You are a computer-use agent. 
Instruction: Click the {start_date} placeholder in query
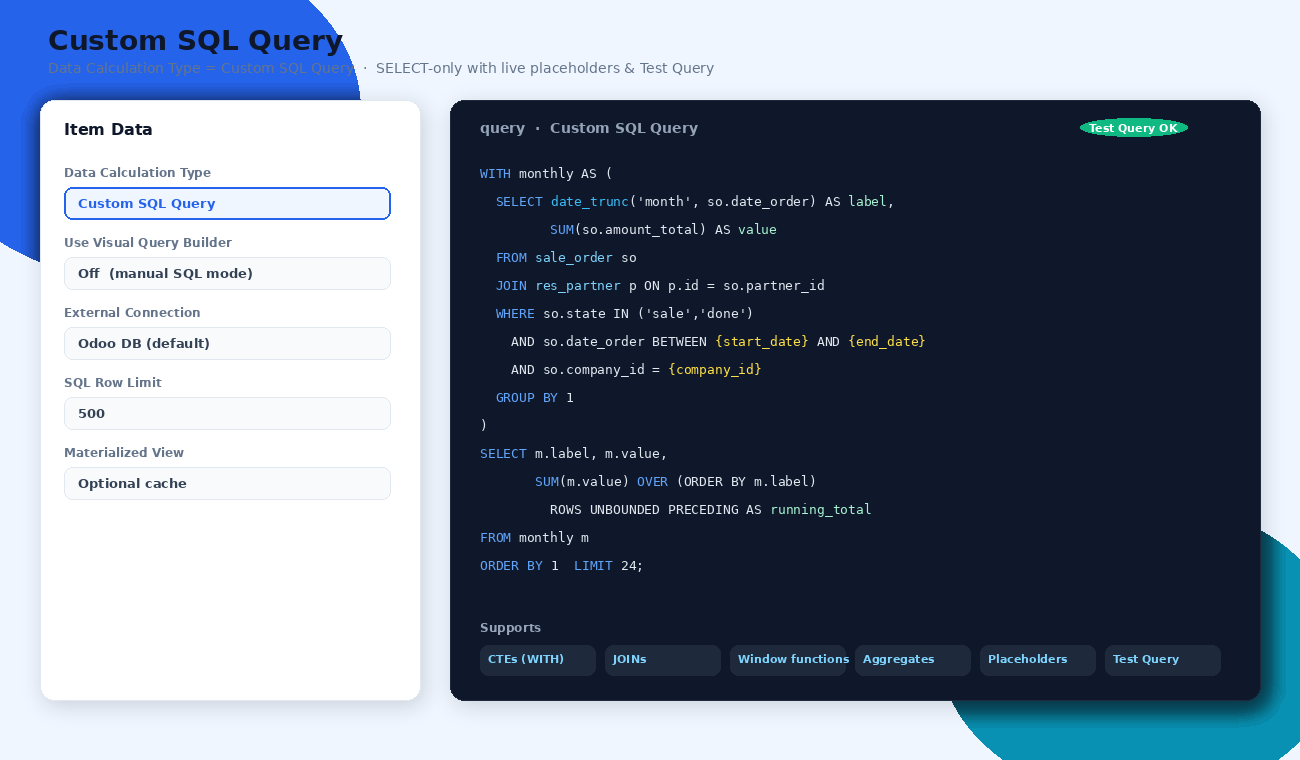[x=762, y=342]
